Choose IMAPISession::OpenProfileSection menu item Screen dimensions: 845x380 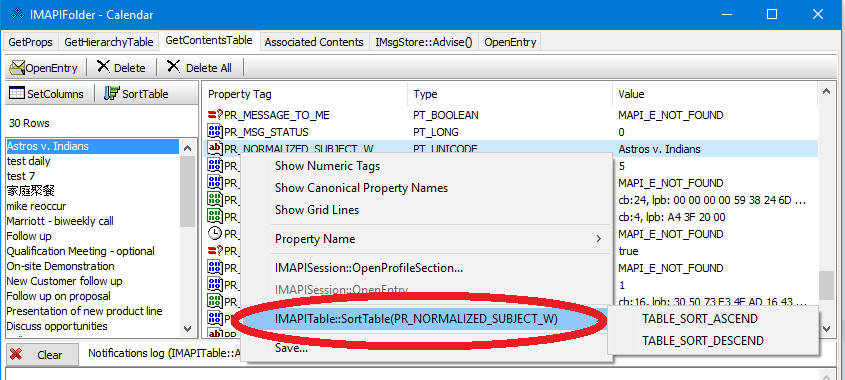[426, 268]
